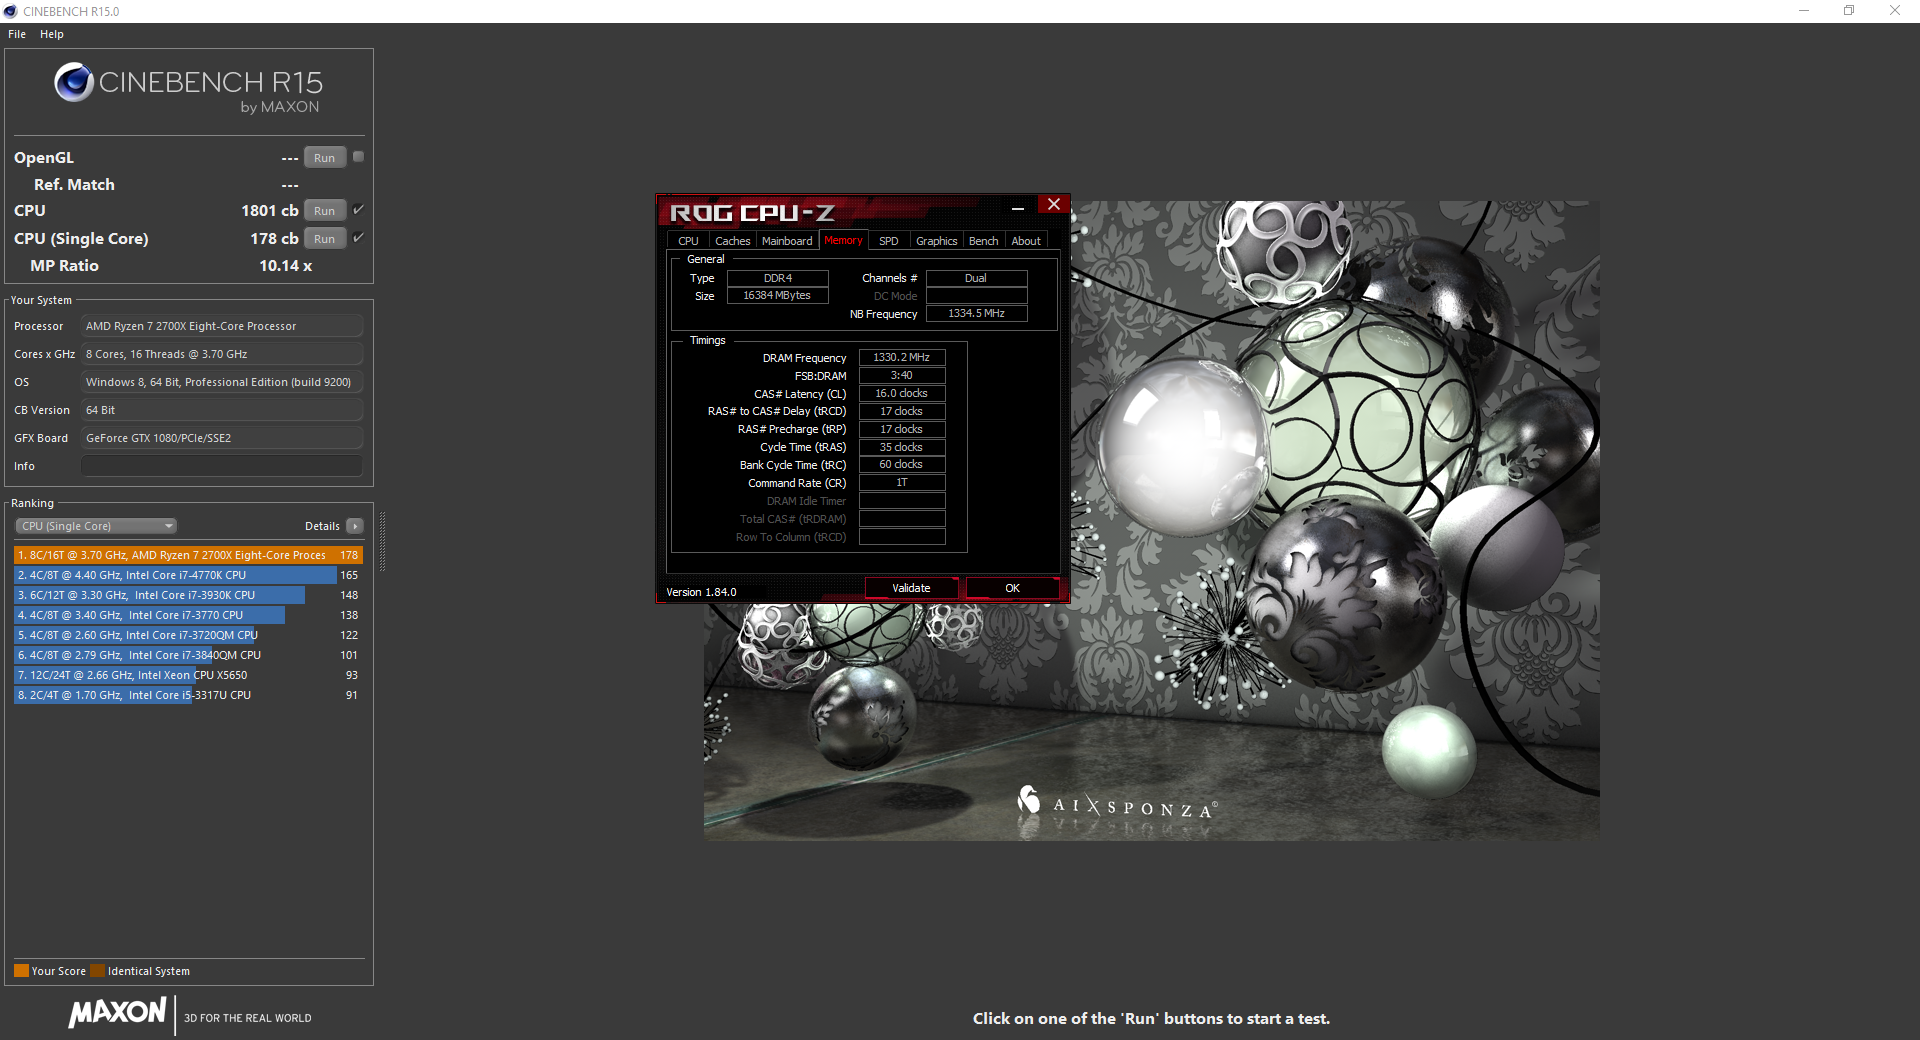The height and width of the screenshot is (1040, 1920).
Task: Click the orange Your Score legend swatch
Action: tap(21, 970)
